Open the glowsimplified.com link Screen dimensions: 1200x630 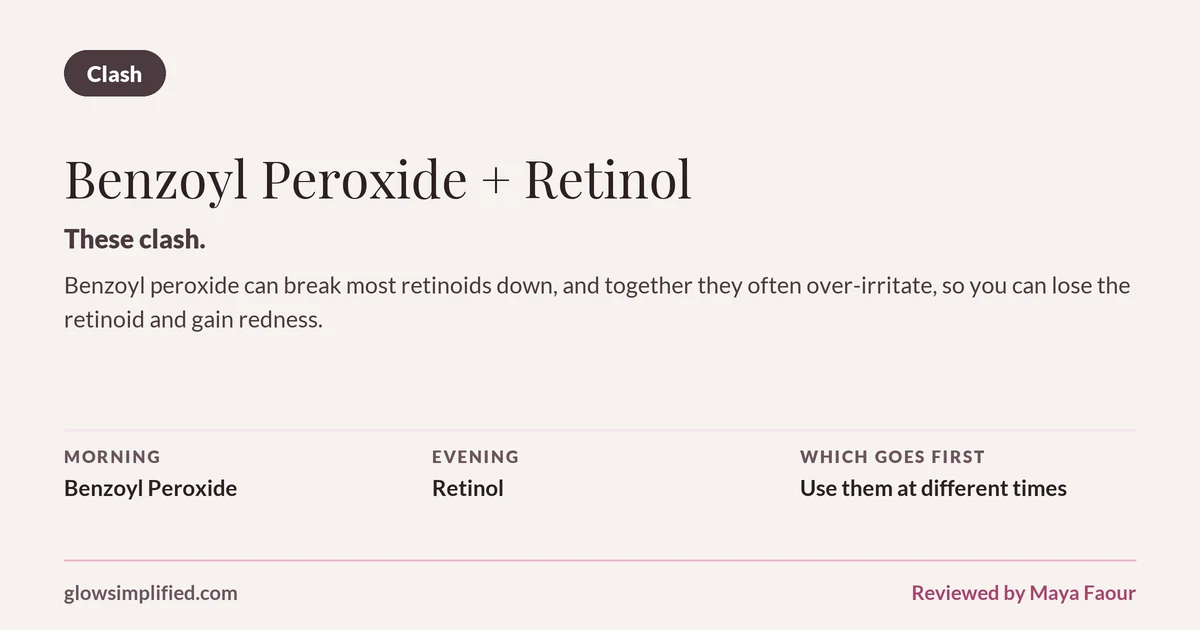pyautogui.click(x=151, y=593)
